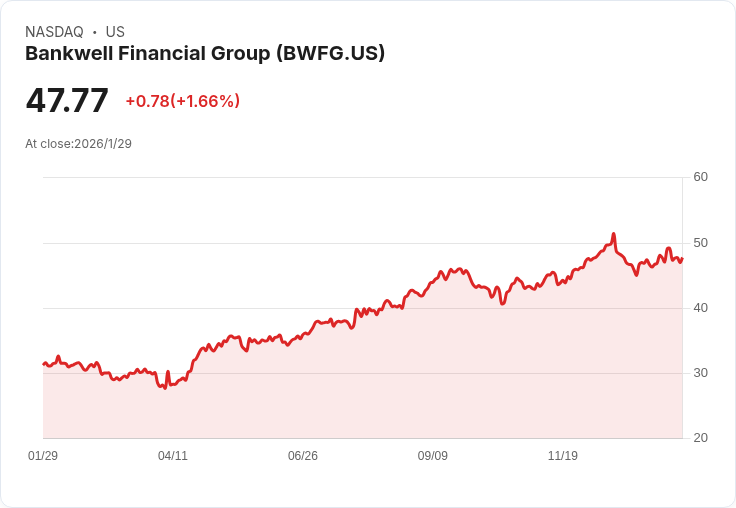Screen dimensions: 736x508
Task: Click the 60 y-axis label
Action: [700, 177]
